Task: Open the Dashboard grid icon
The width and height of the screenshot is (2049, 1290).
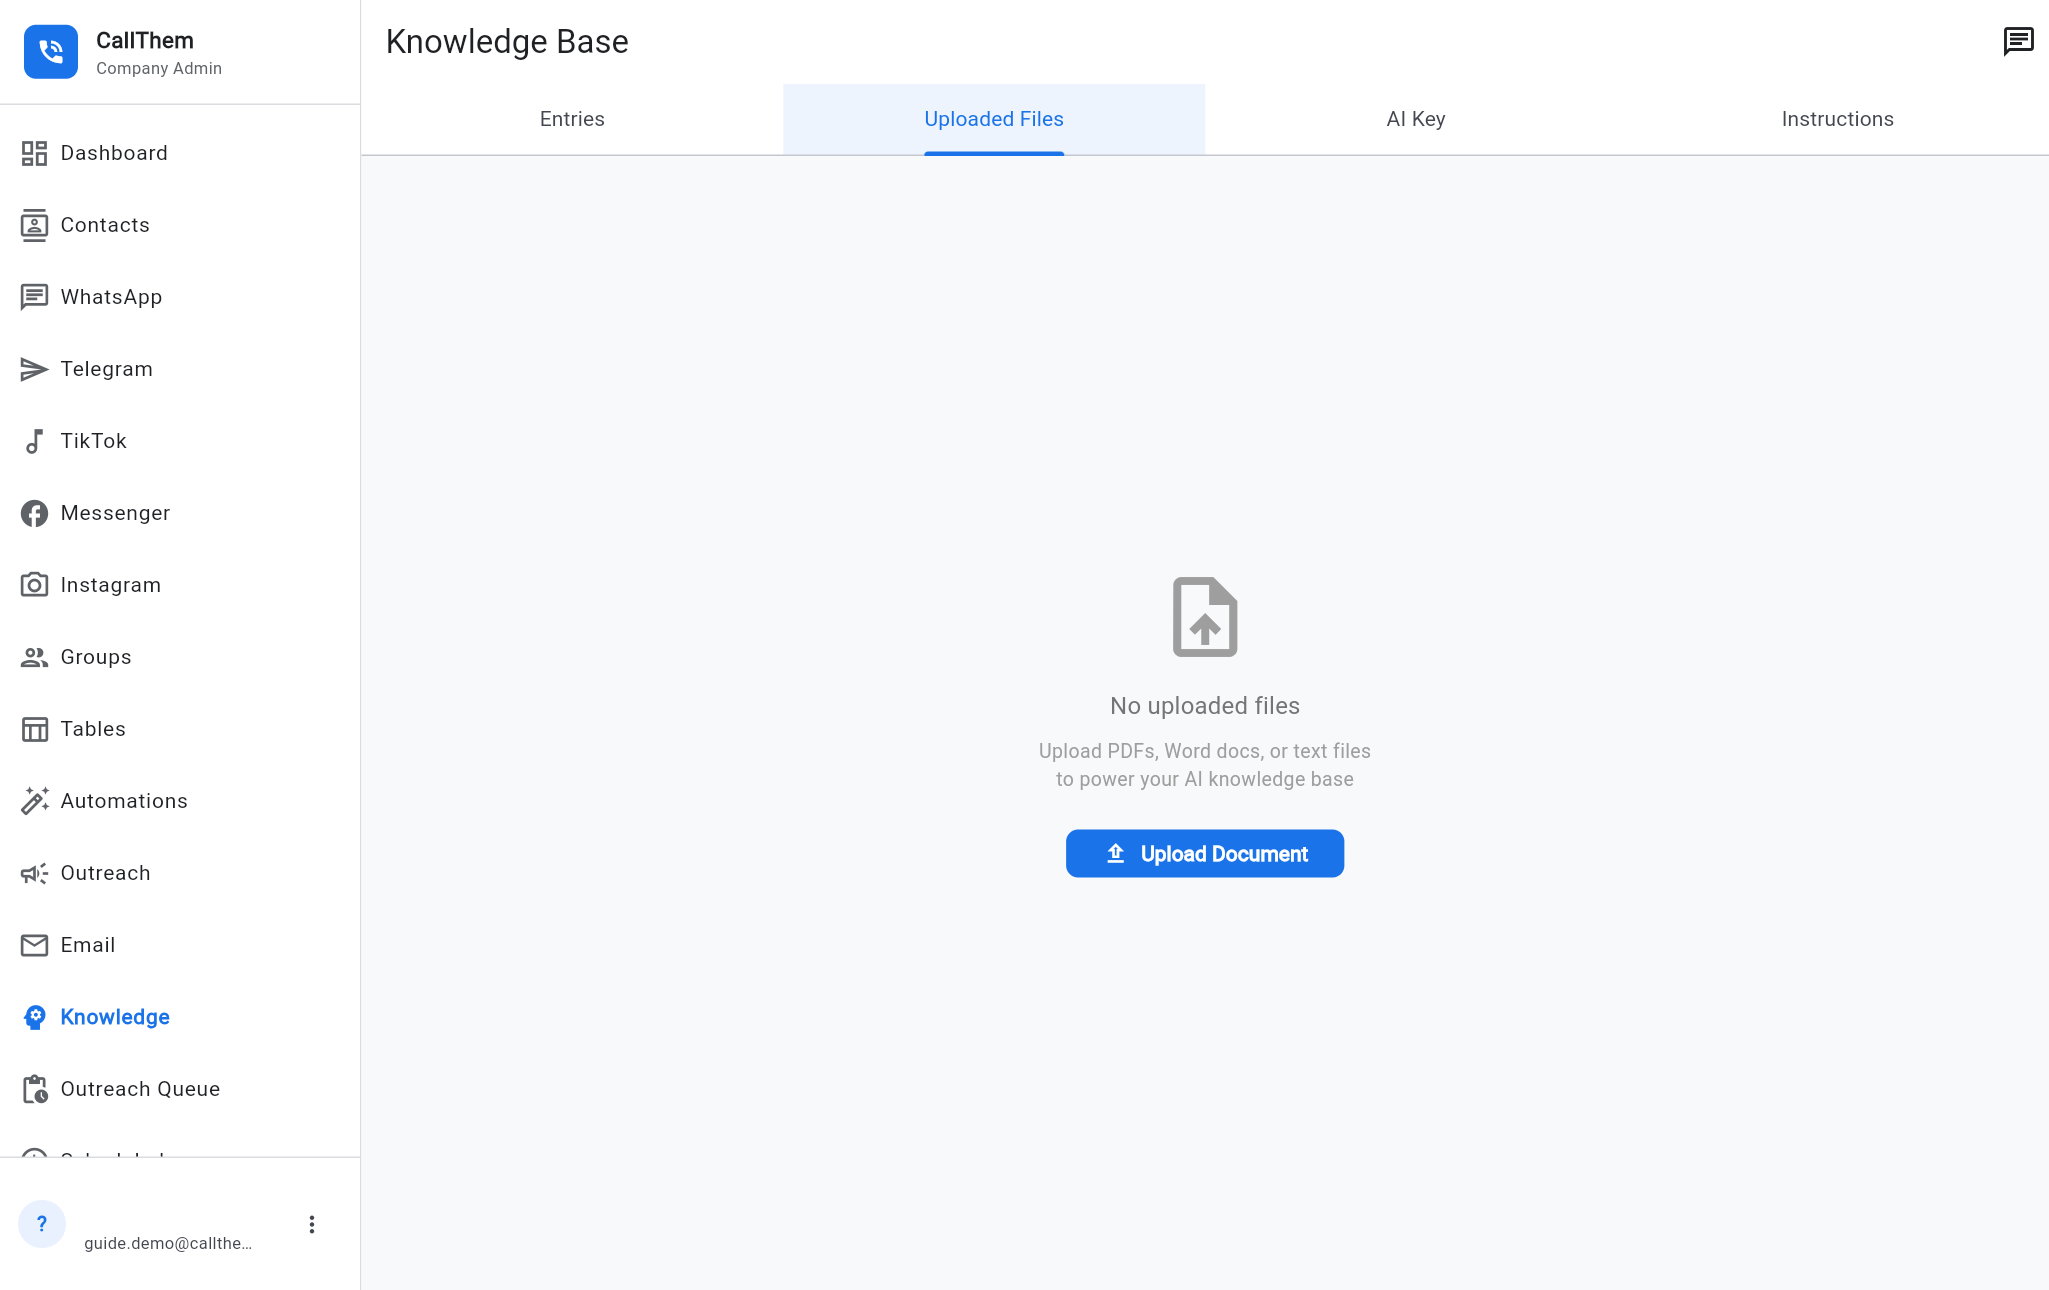Action: (34, 153)
